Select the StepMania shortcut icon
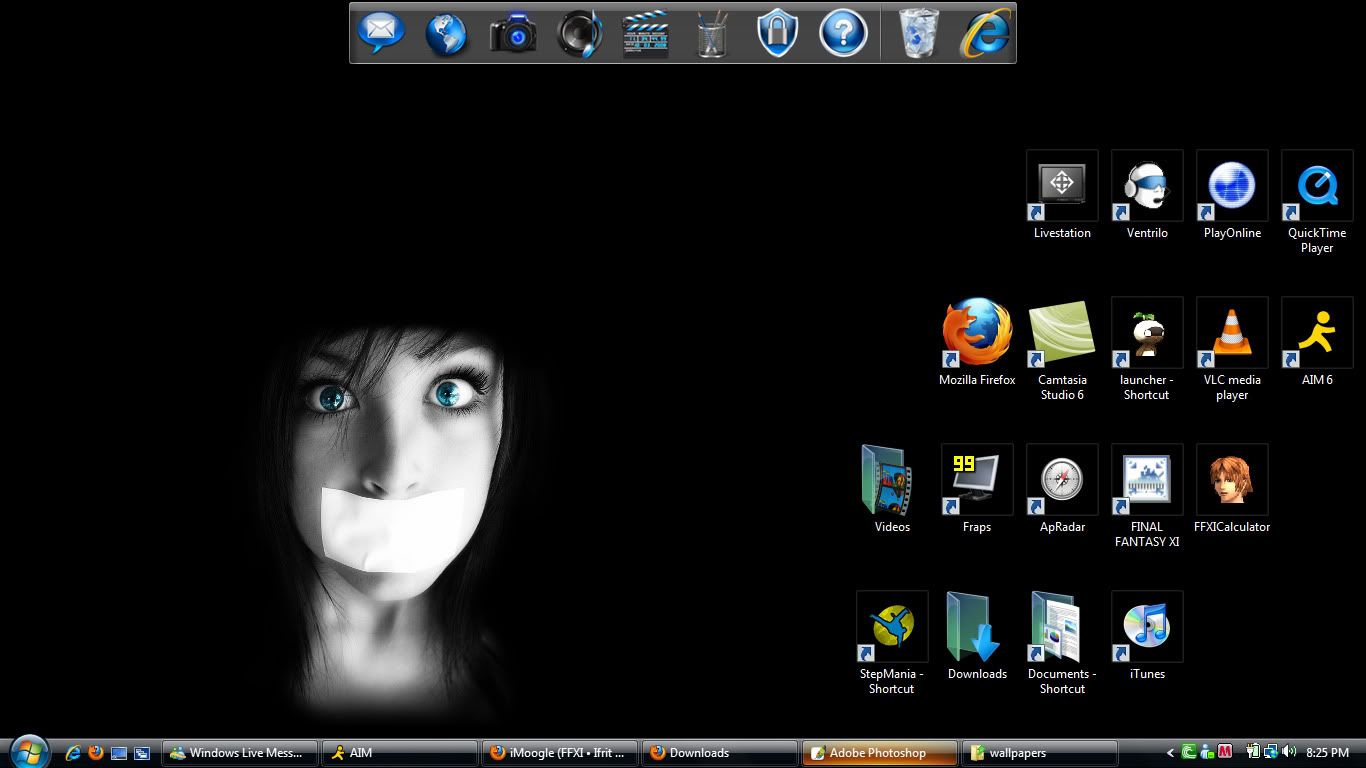This screenshot has width=1366, height=768. coord(892,627)
